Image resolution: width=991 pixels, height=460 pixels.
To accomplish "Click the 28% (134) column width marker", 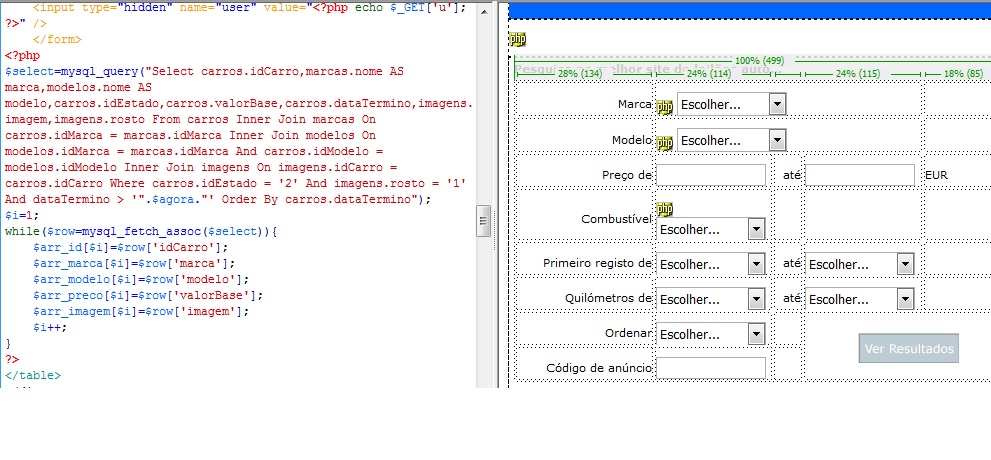I will [x=580, y=74].
